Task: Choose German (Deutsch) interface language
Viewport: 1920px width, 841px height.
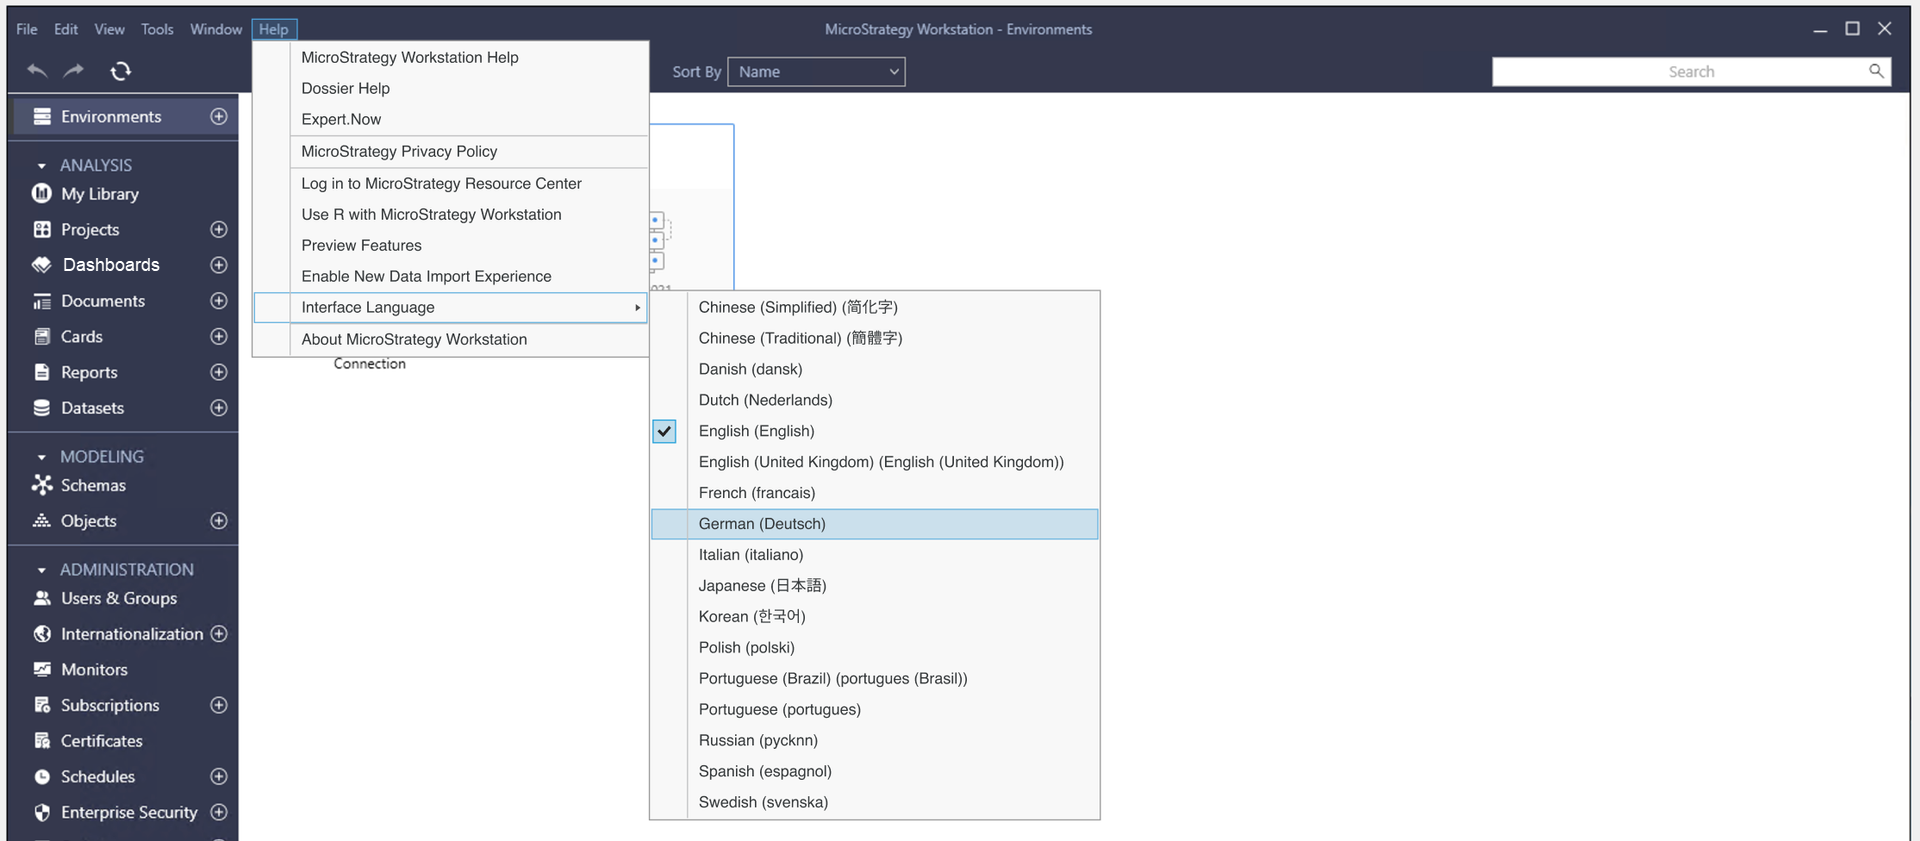Action: [762, 524]
